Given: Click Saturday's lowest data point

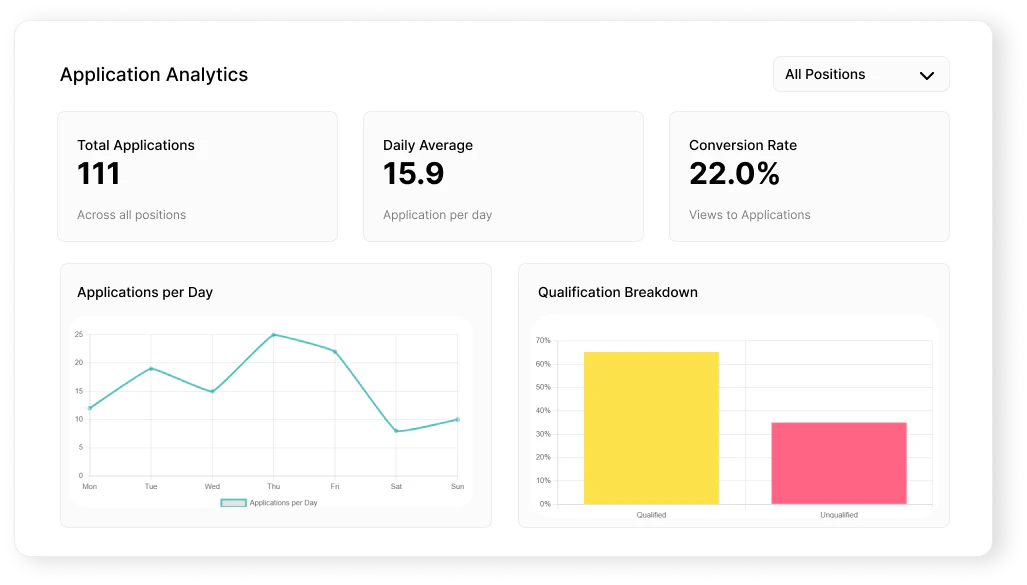Looking at the screenshot, I should tap(396, 431).
